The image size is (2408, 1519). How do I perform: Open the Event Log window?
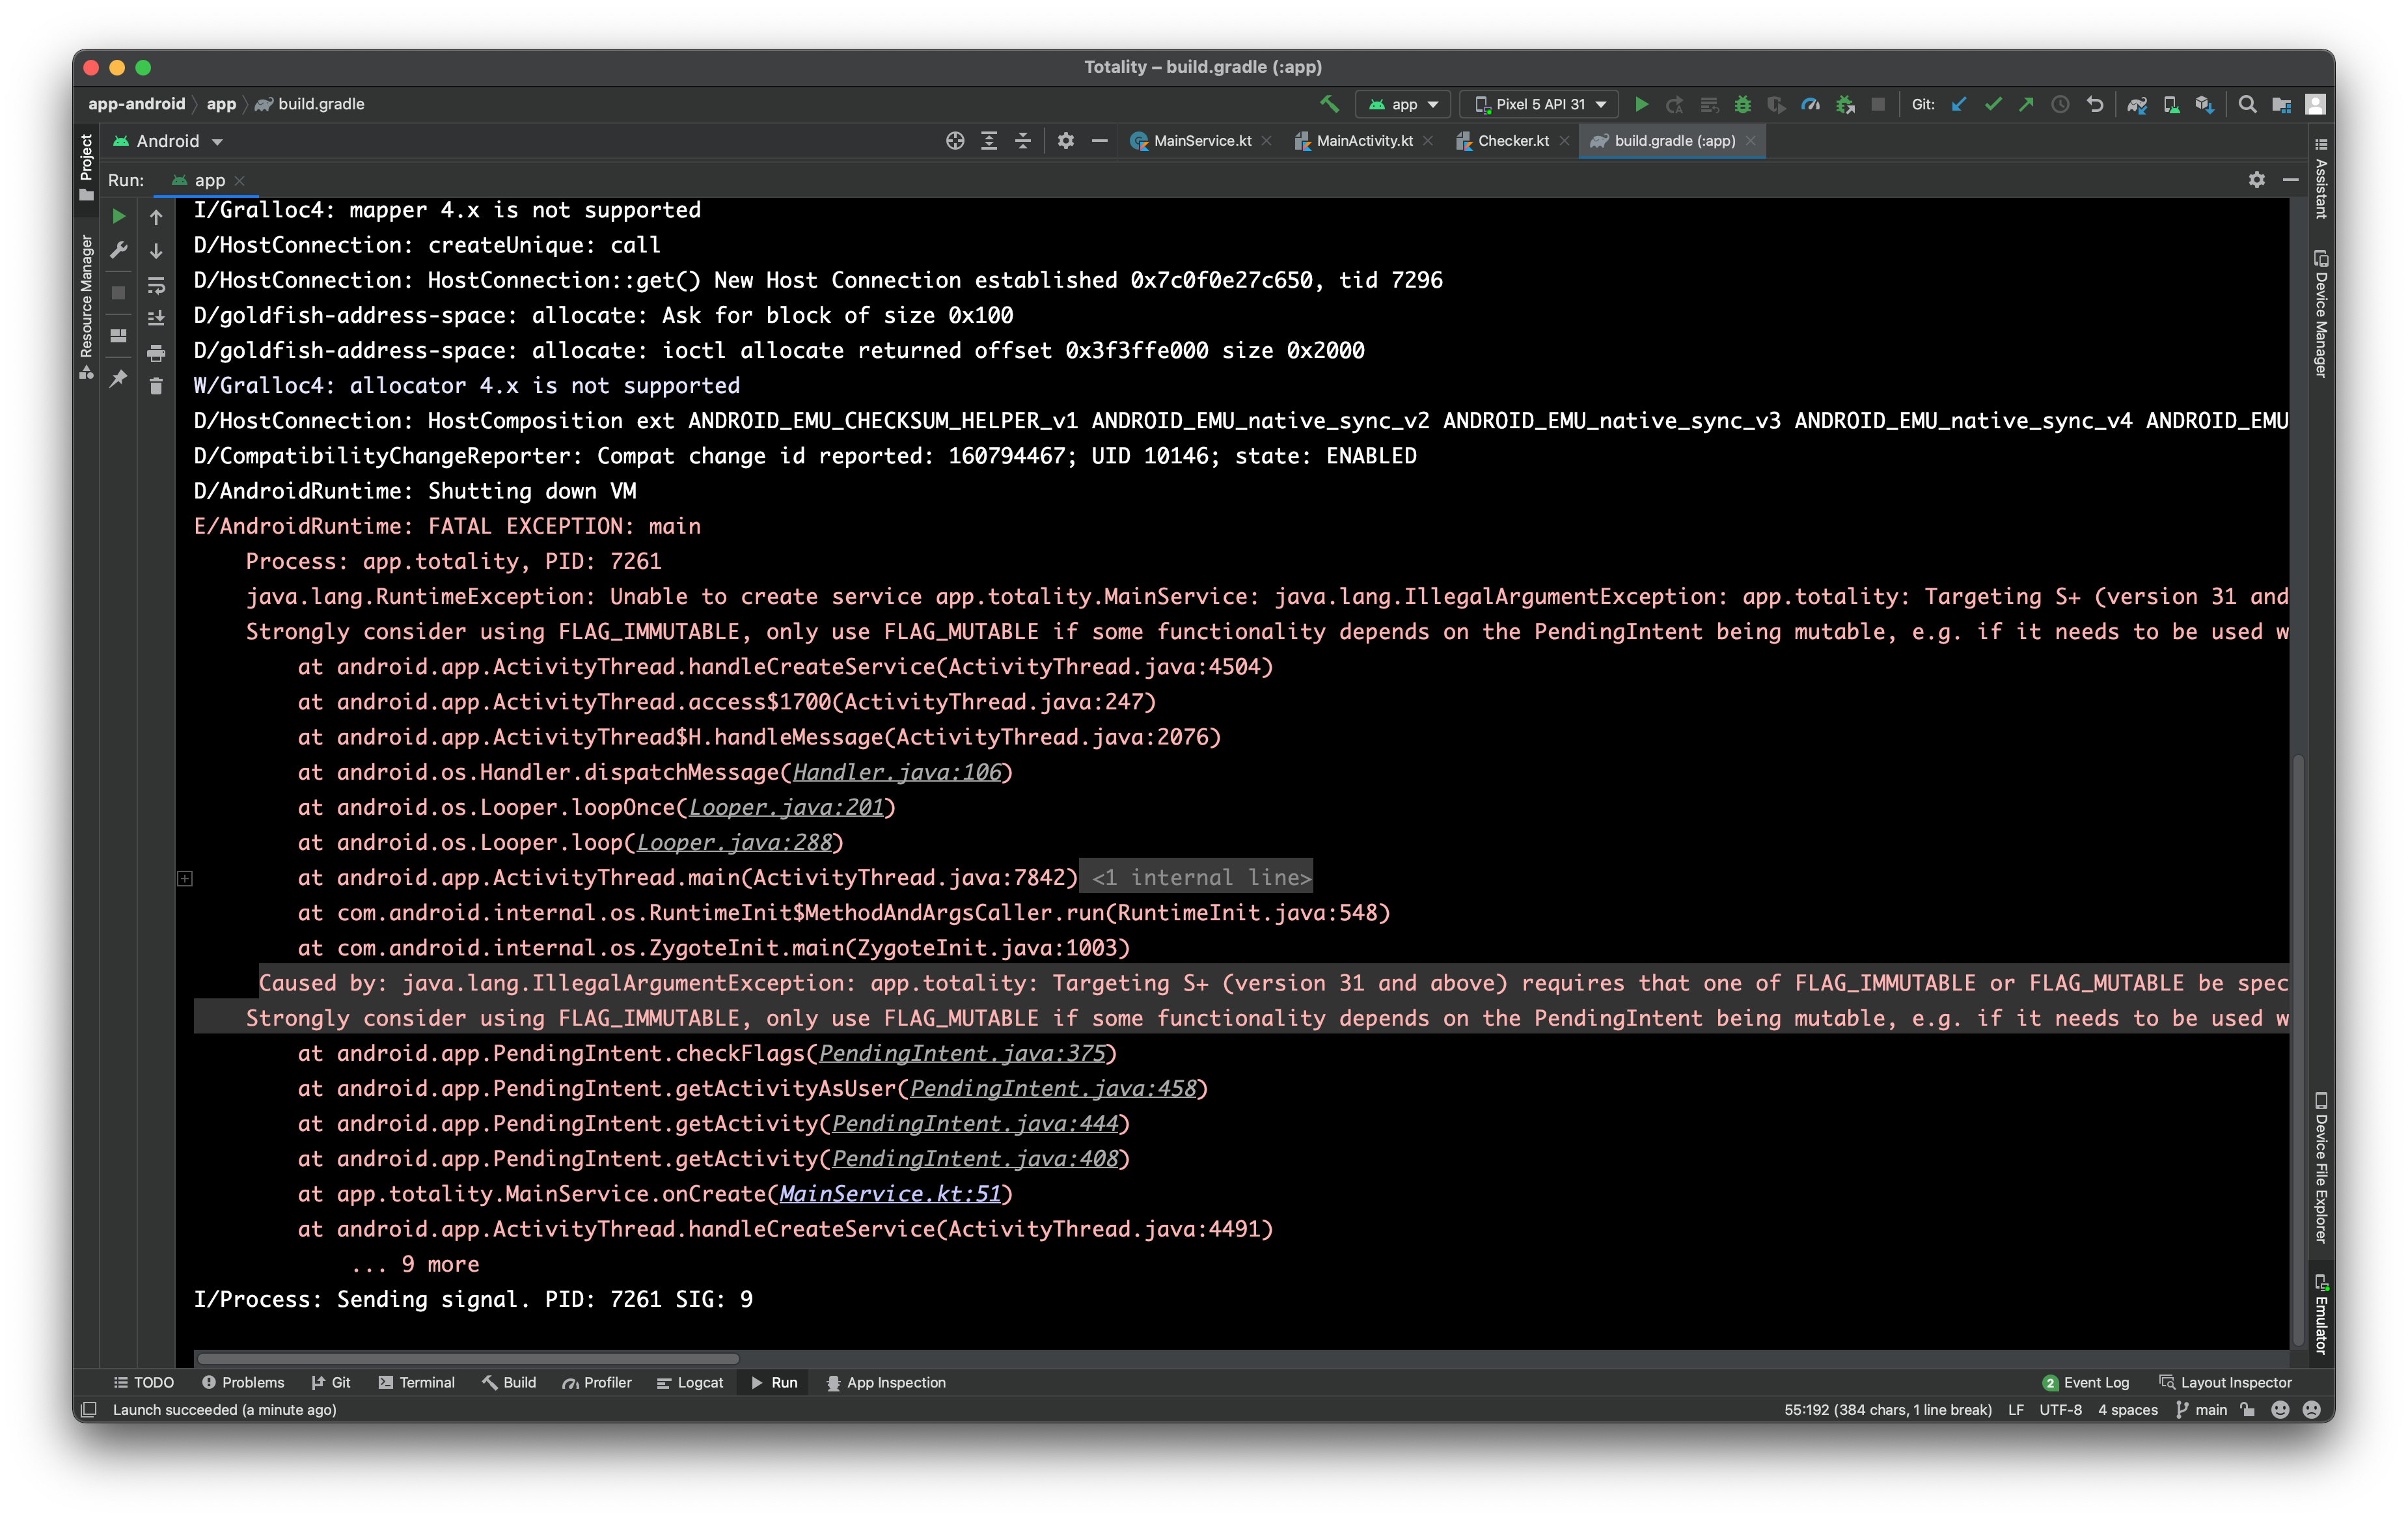[2086, 1382]
